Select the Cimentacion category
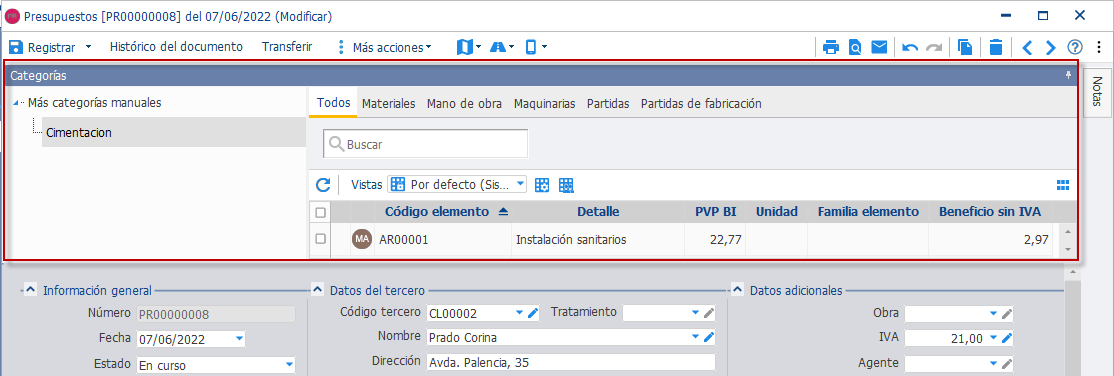Image resolution: width=1114 pixels, height=376 pixels. click(173, 132)
